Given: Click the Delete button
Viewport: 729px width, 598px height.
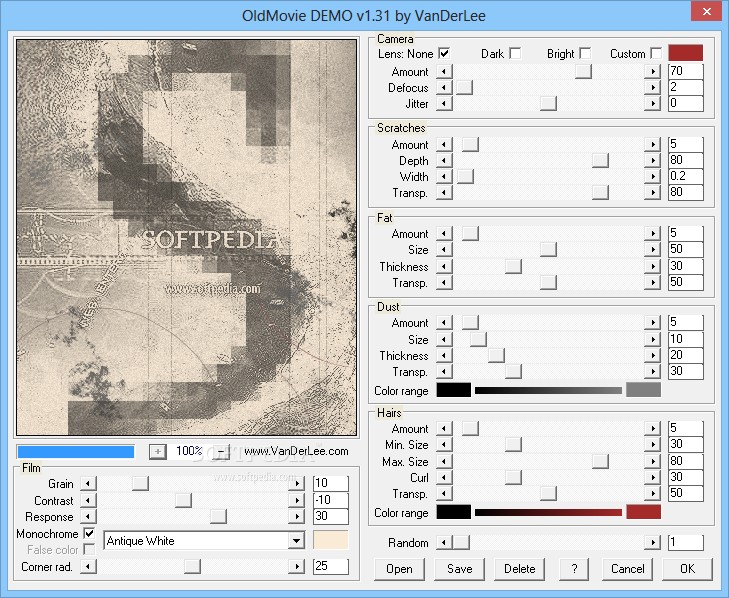Looking at the screenshot, I should 519,569.
